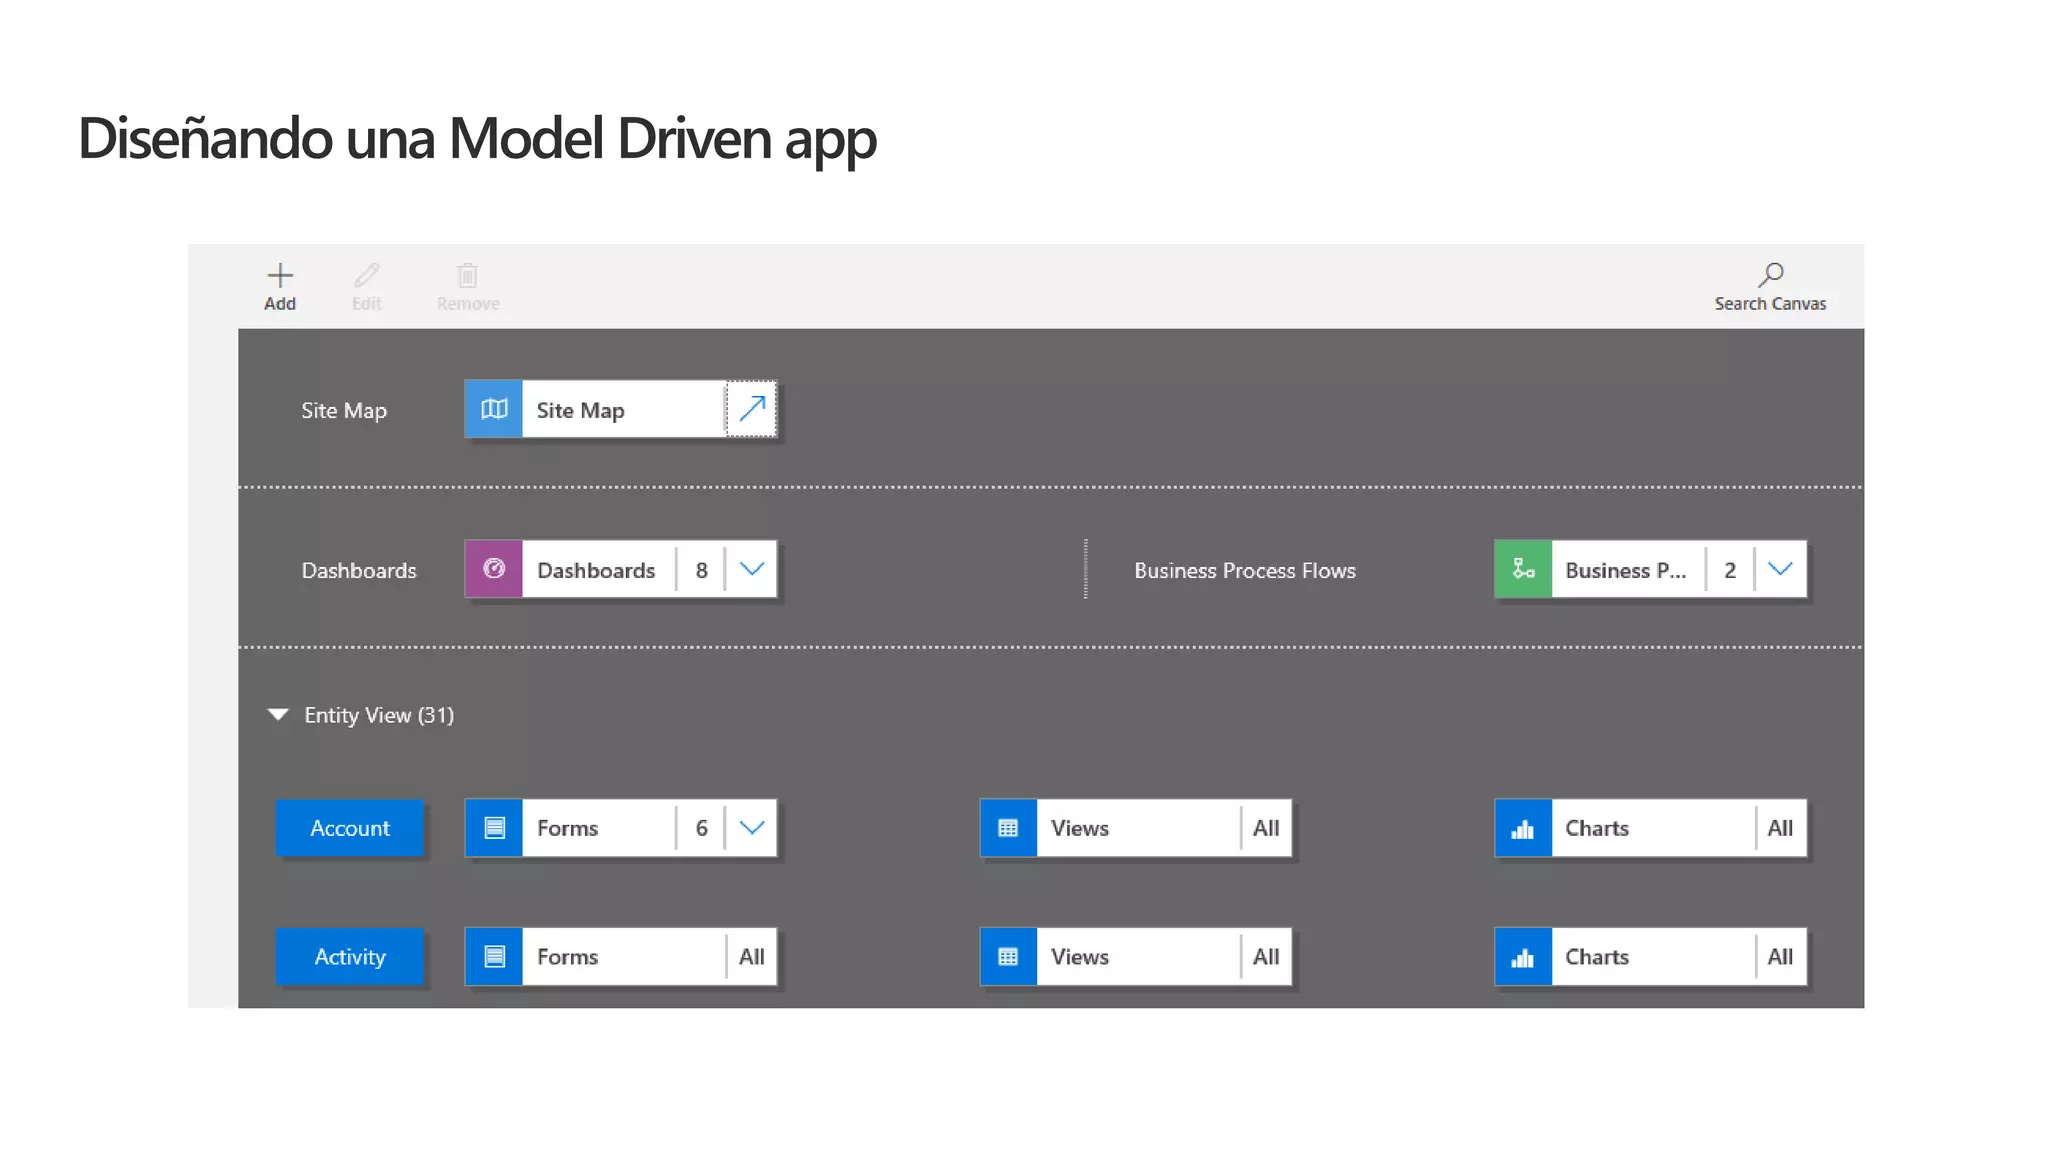Expand the Dashboards dropdown chevron
Viewport: 2048px width, 1152px height.
pos(752,569)
